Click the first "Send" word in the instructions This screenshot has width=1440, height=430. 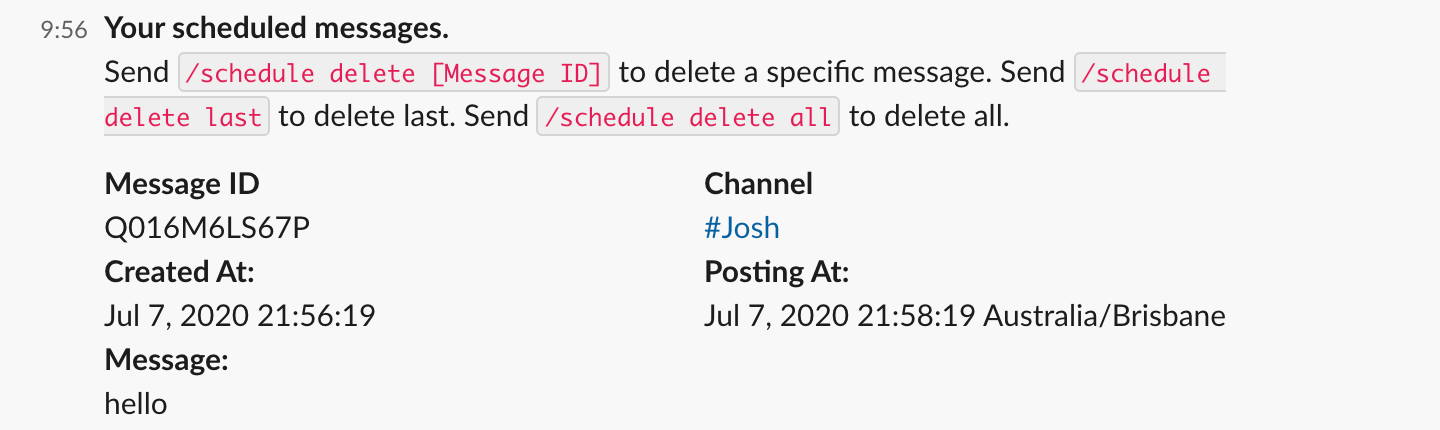(137, 73)
